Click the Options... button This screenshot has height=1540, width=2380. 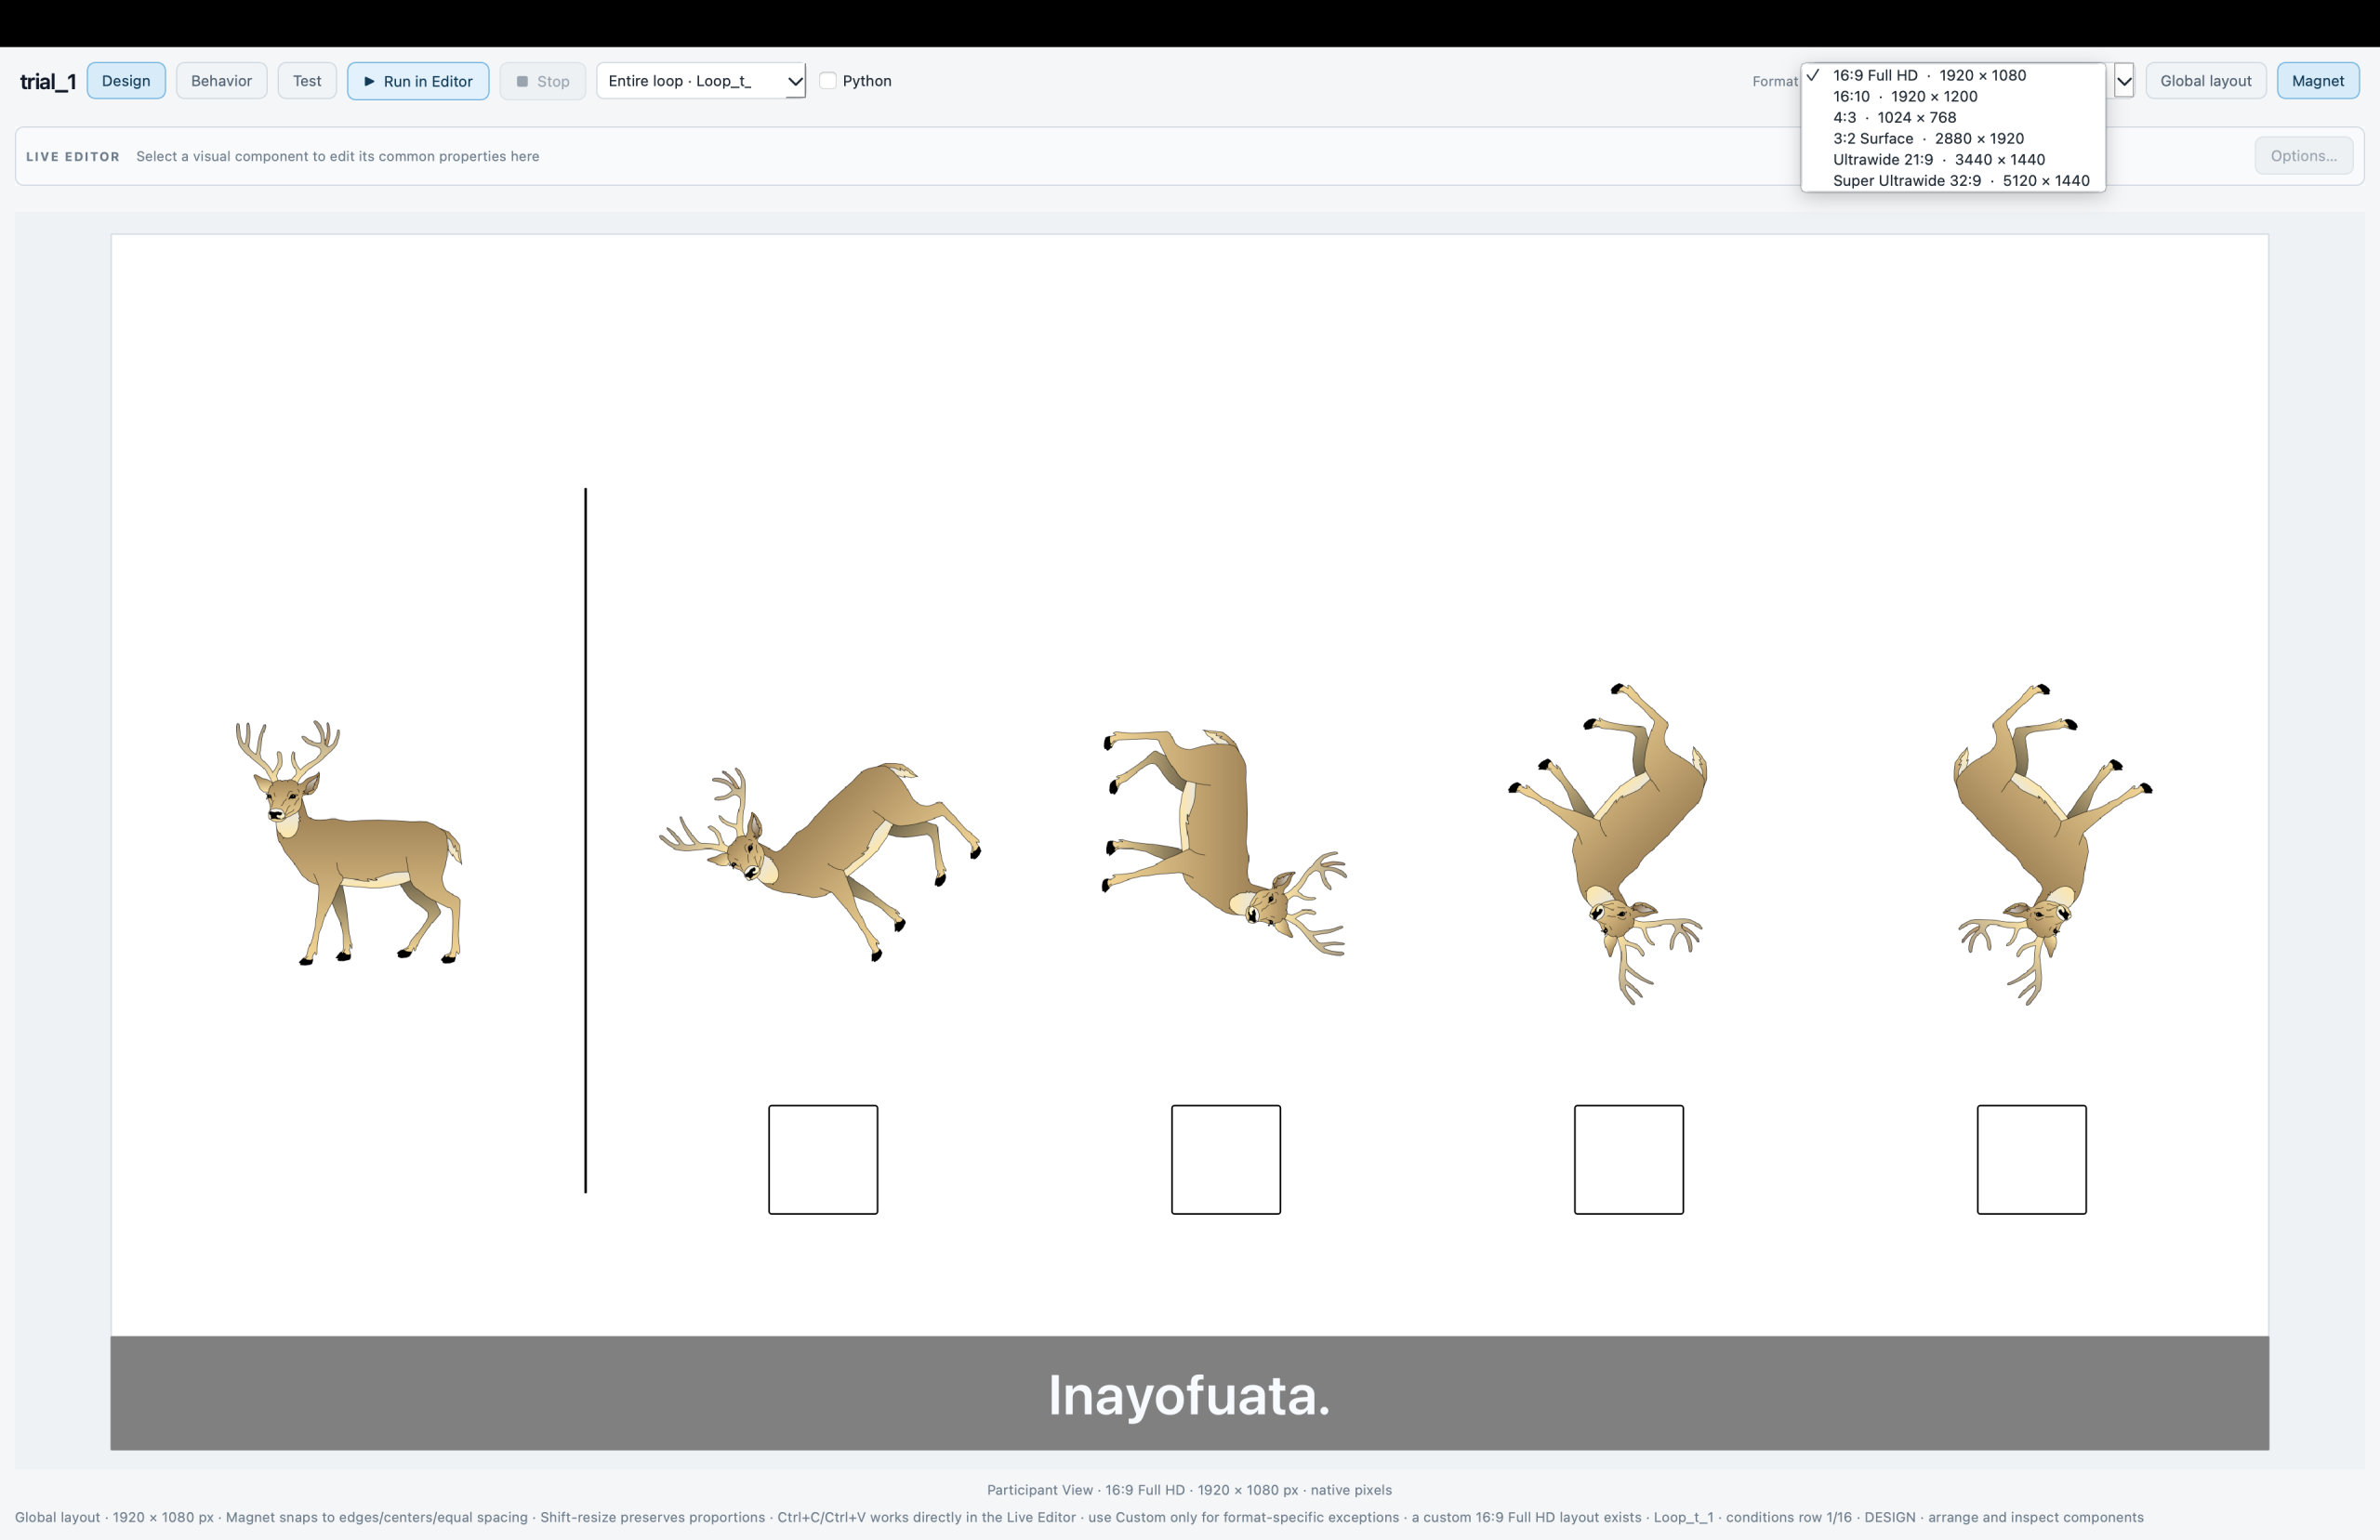pyautogui.click(x=2303, y=156)
